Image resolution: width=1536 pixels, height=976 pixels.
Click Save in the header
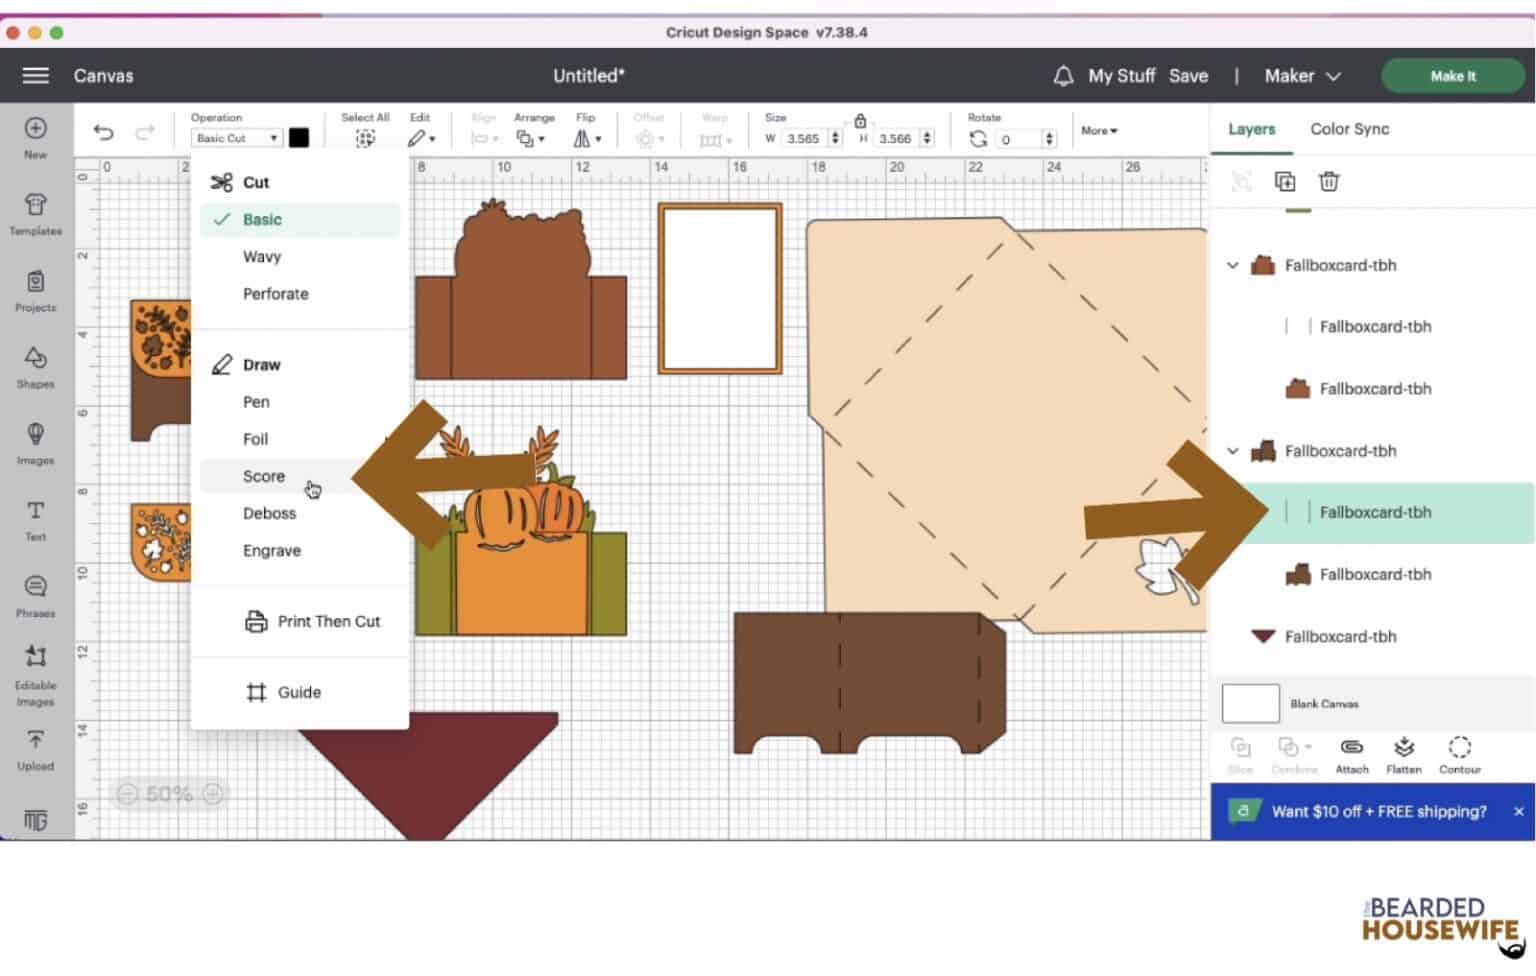1188,76
